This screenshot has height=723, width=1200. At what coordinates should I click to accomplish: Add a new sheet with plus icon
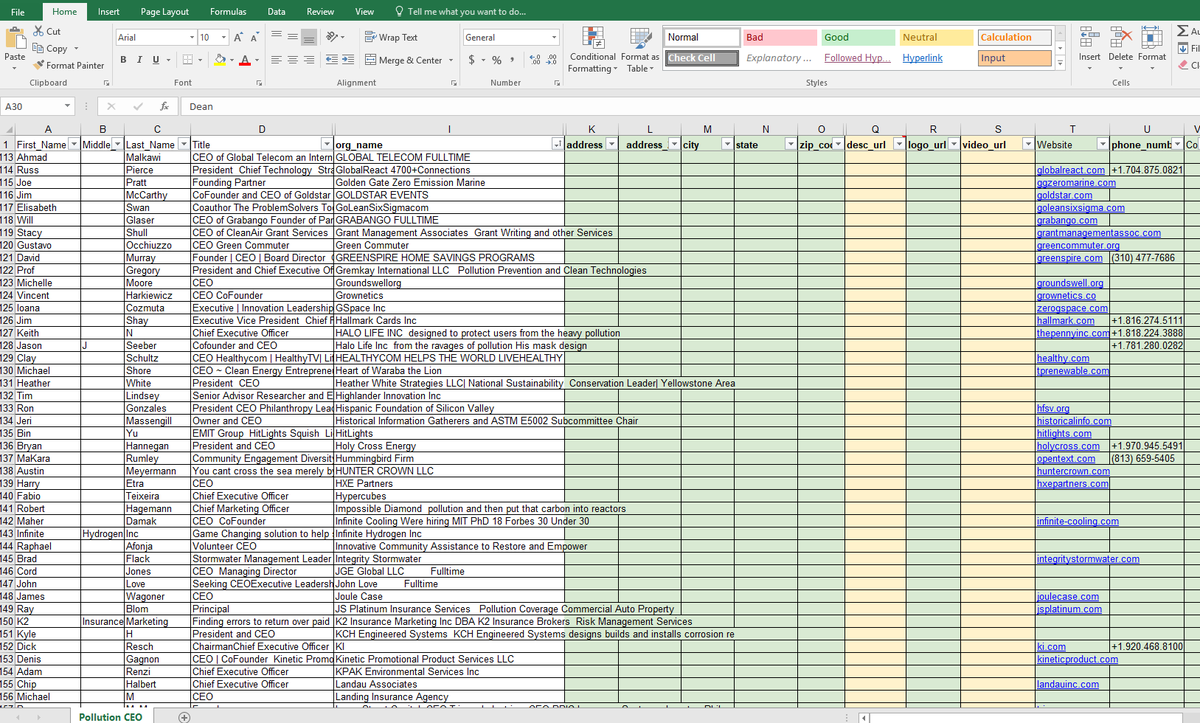tap(184, 716)
